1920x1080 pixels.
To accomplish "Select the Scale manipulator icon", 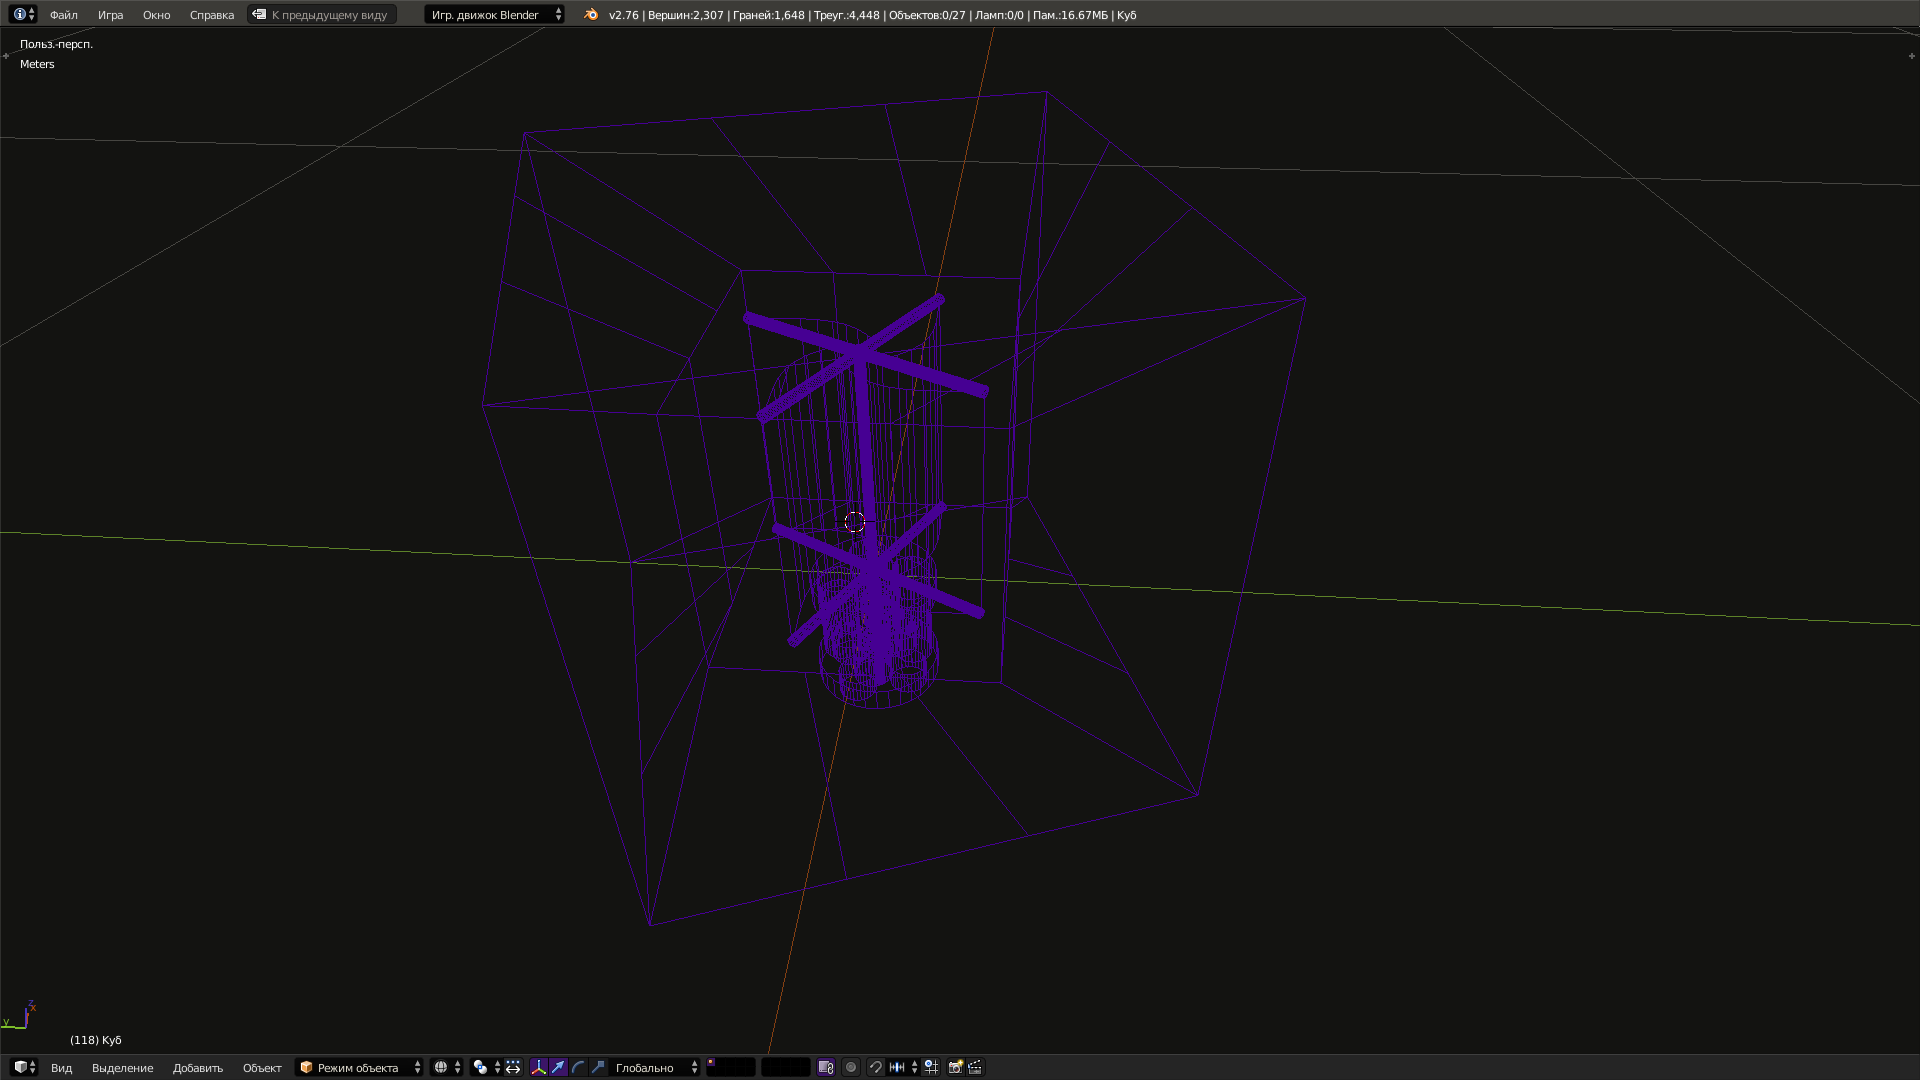I will [598, 1067].
